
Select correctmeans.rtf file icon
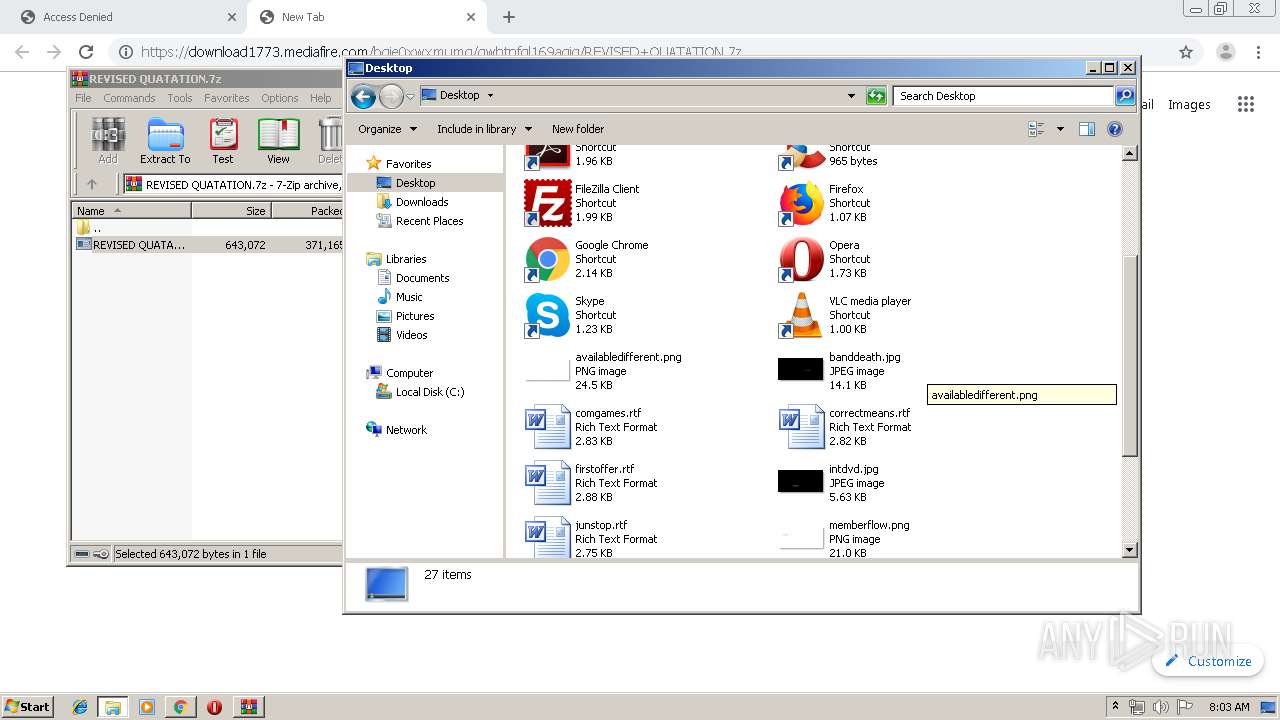(801, 427)
